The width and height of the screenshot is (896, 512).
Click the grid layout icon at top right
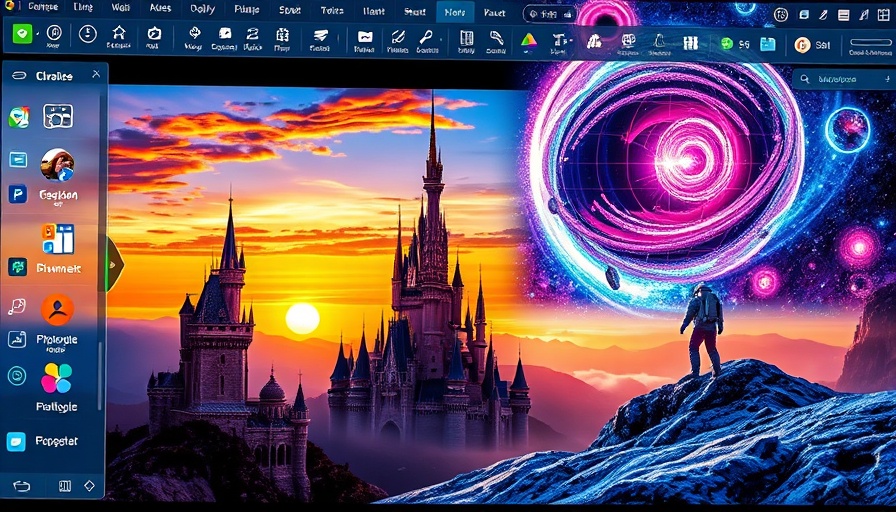click(883, 15)
